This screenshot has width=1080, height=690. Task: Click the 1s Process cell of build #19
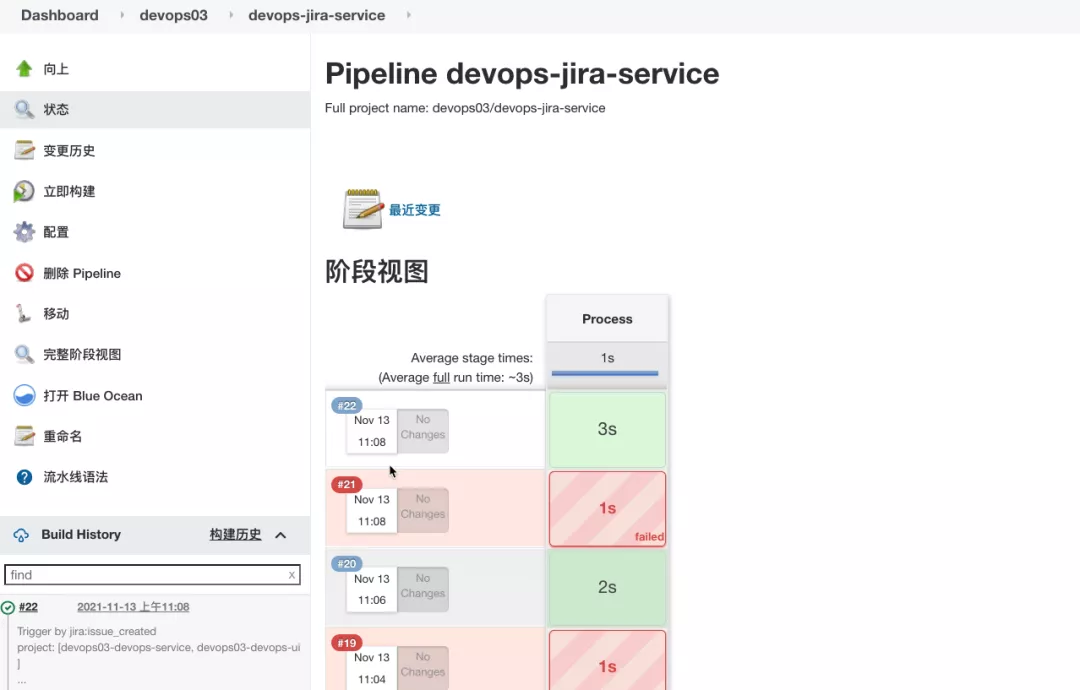click(x=607, y=660)
